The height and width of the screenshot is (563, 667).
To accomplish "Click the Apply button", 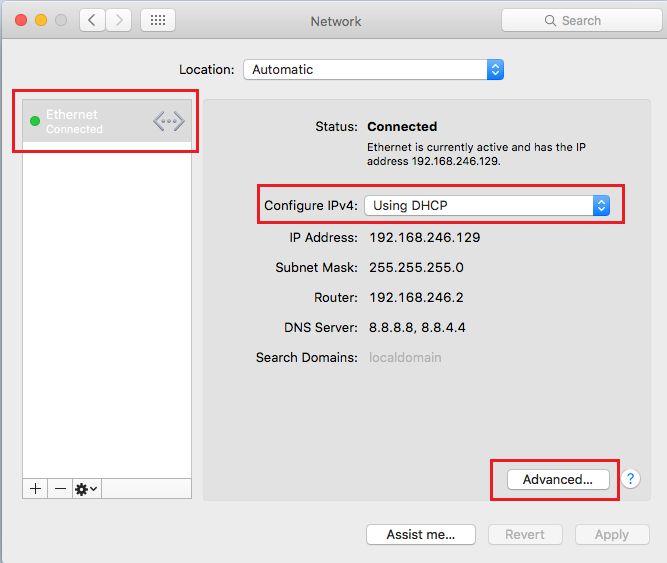I will [x=611, y=535].
